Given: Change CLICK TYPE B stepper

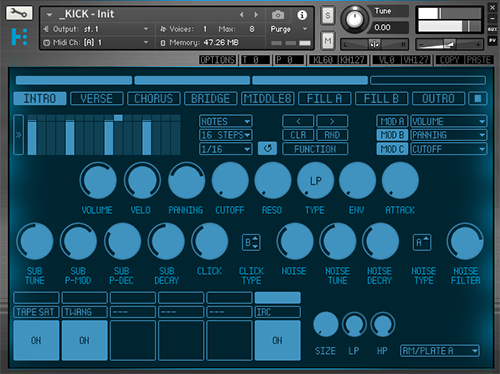Looking at the screenshot, I should (251, 242).
